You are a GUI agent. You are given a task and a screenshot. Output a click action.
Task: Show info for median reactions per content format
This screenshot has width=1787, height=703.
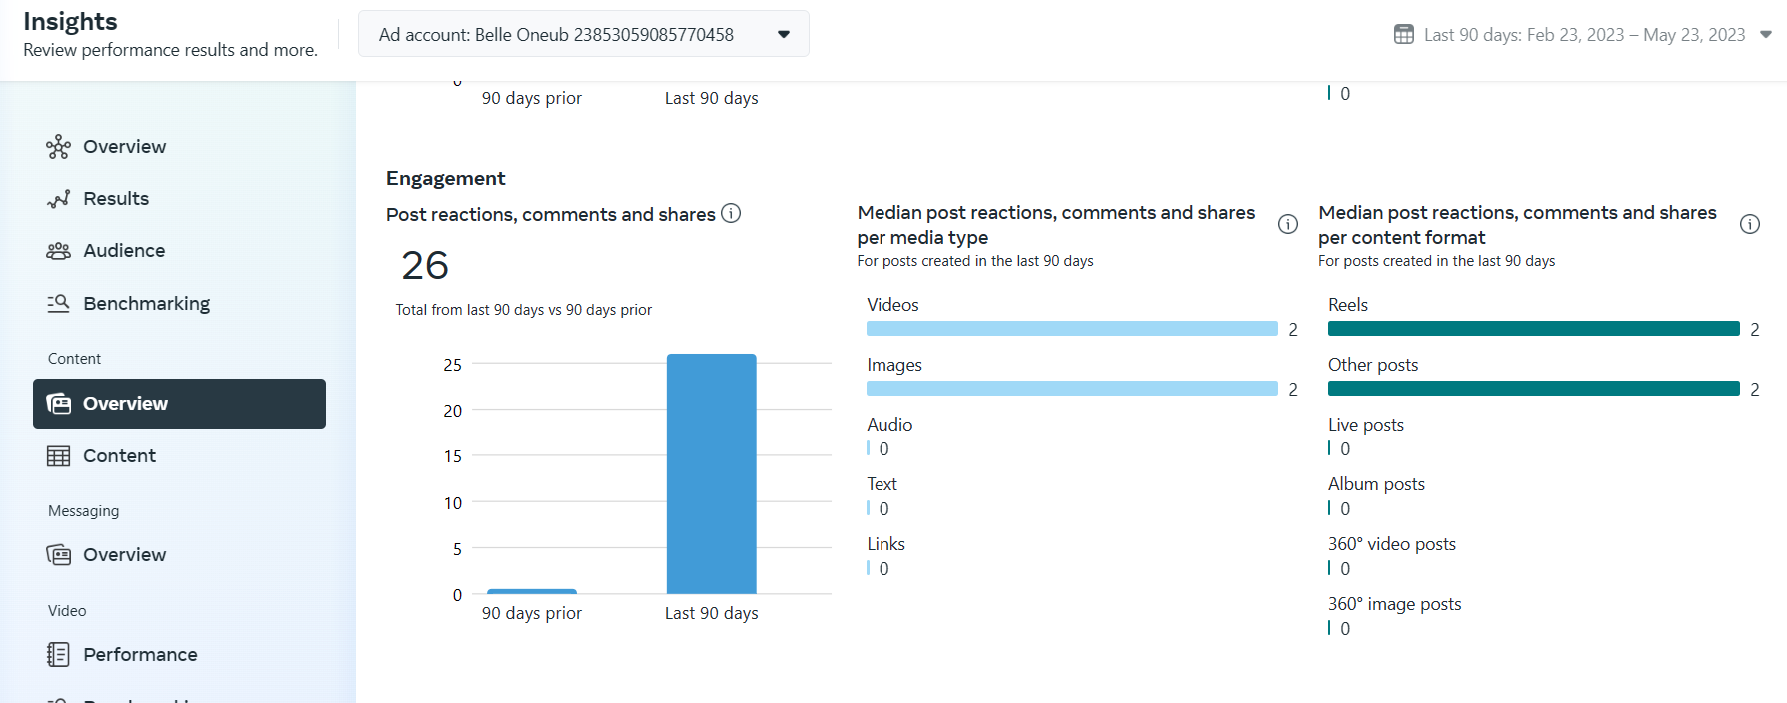point(1749,224)
